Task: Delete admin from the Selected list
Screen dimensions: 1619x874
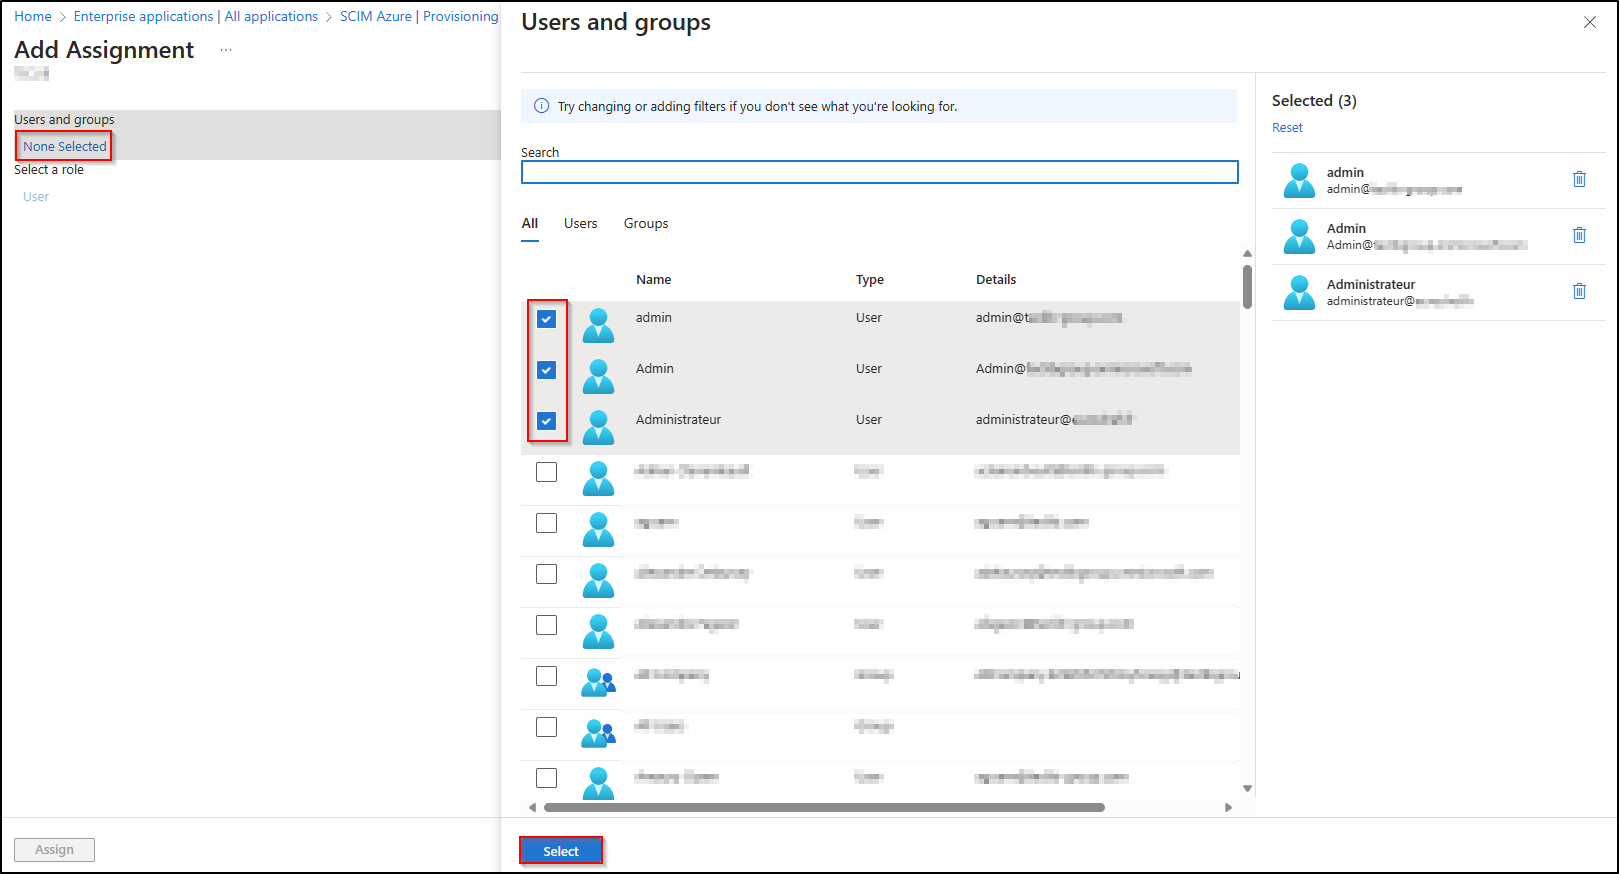Action: (x=1579, y=179)
